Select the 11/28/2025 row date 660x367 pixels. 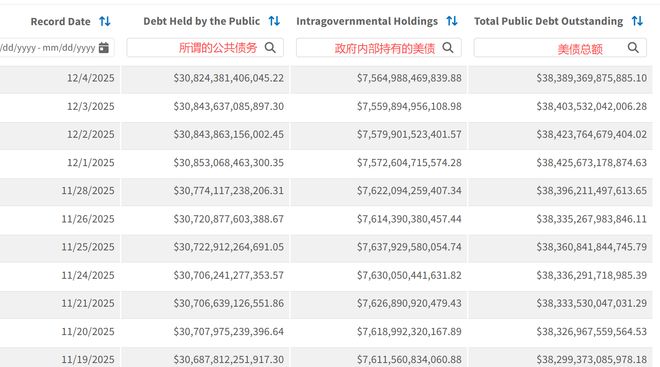(88, 191)
